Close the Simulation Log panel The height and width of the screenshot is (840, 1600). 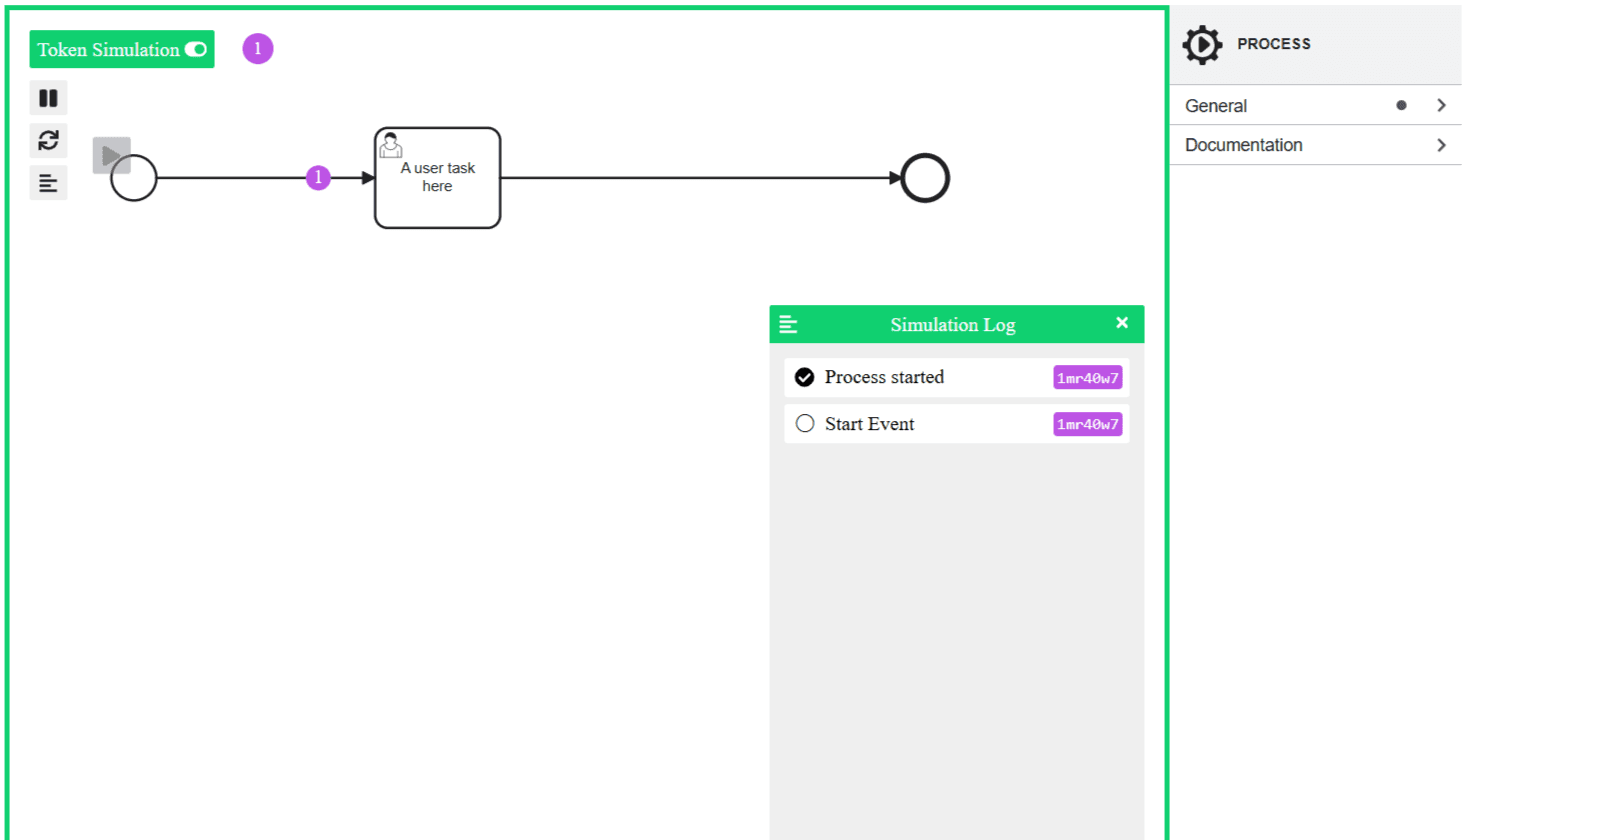[1122, 323]
